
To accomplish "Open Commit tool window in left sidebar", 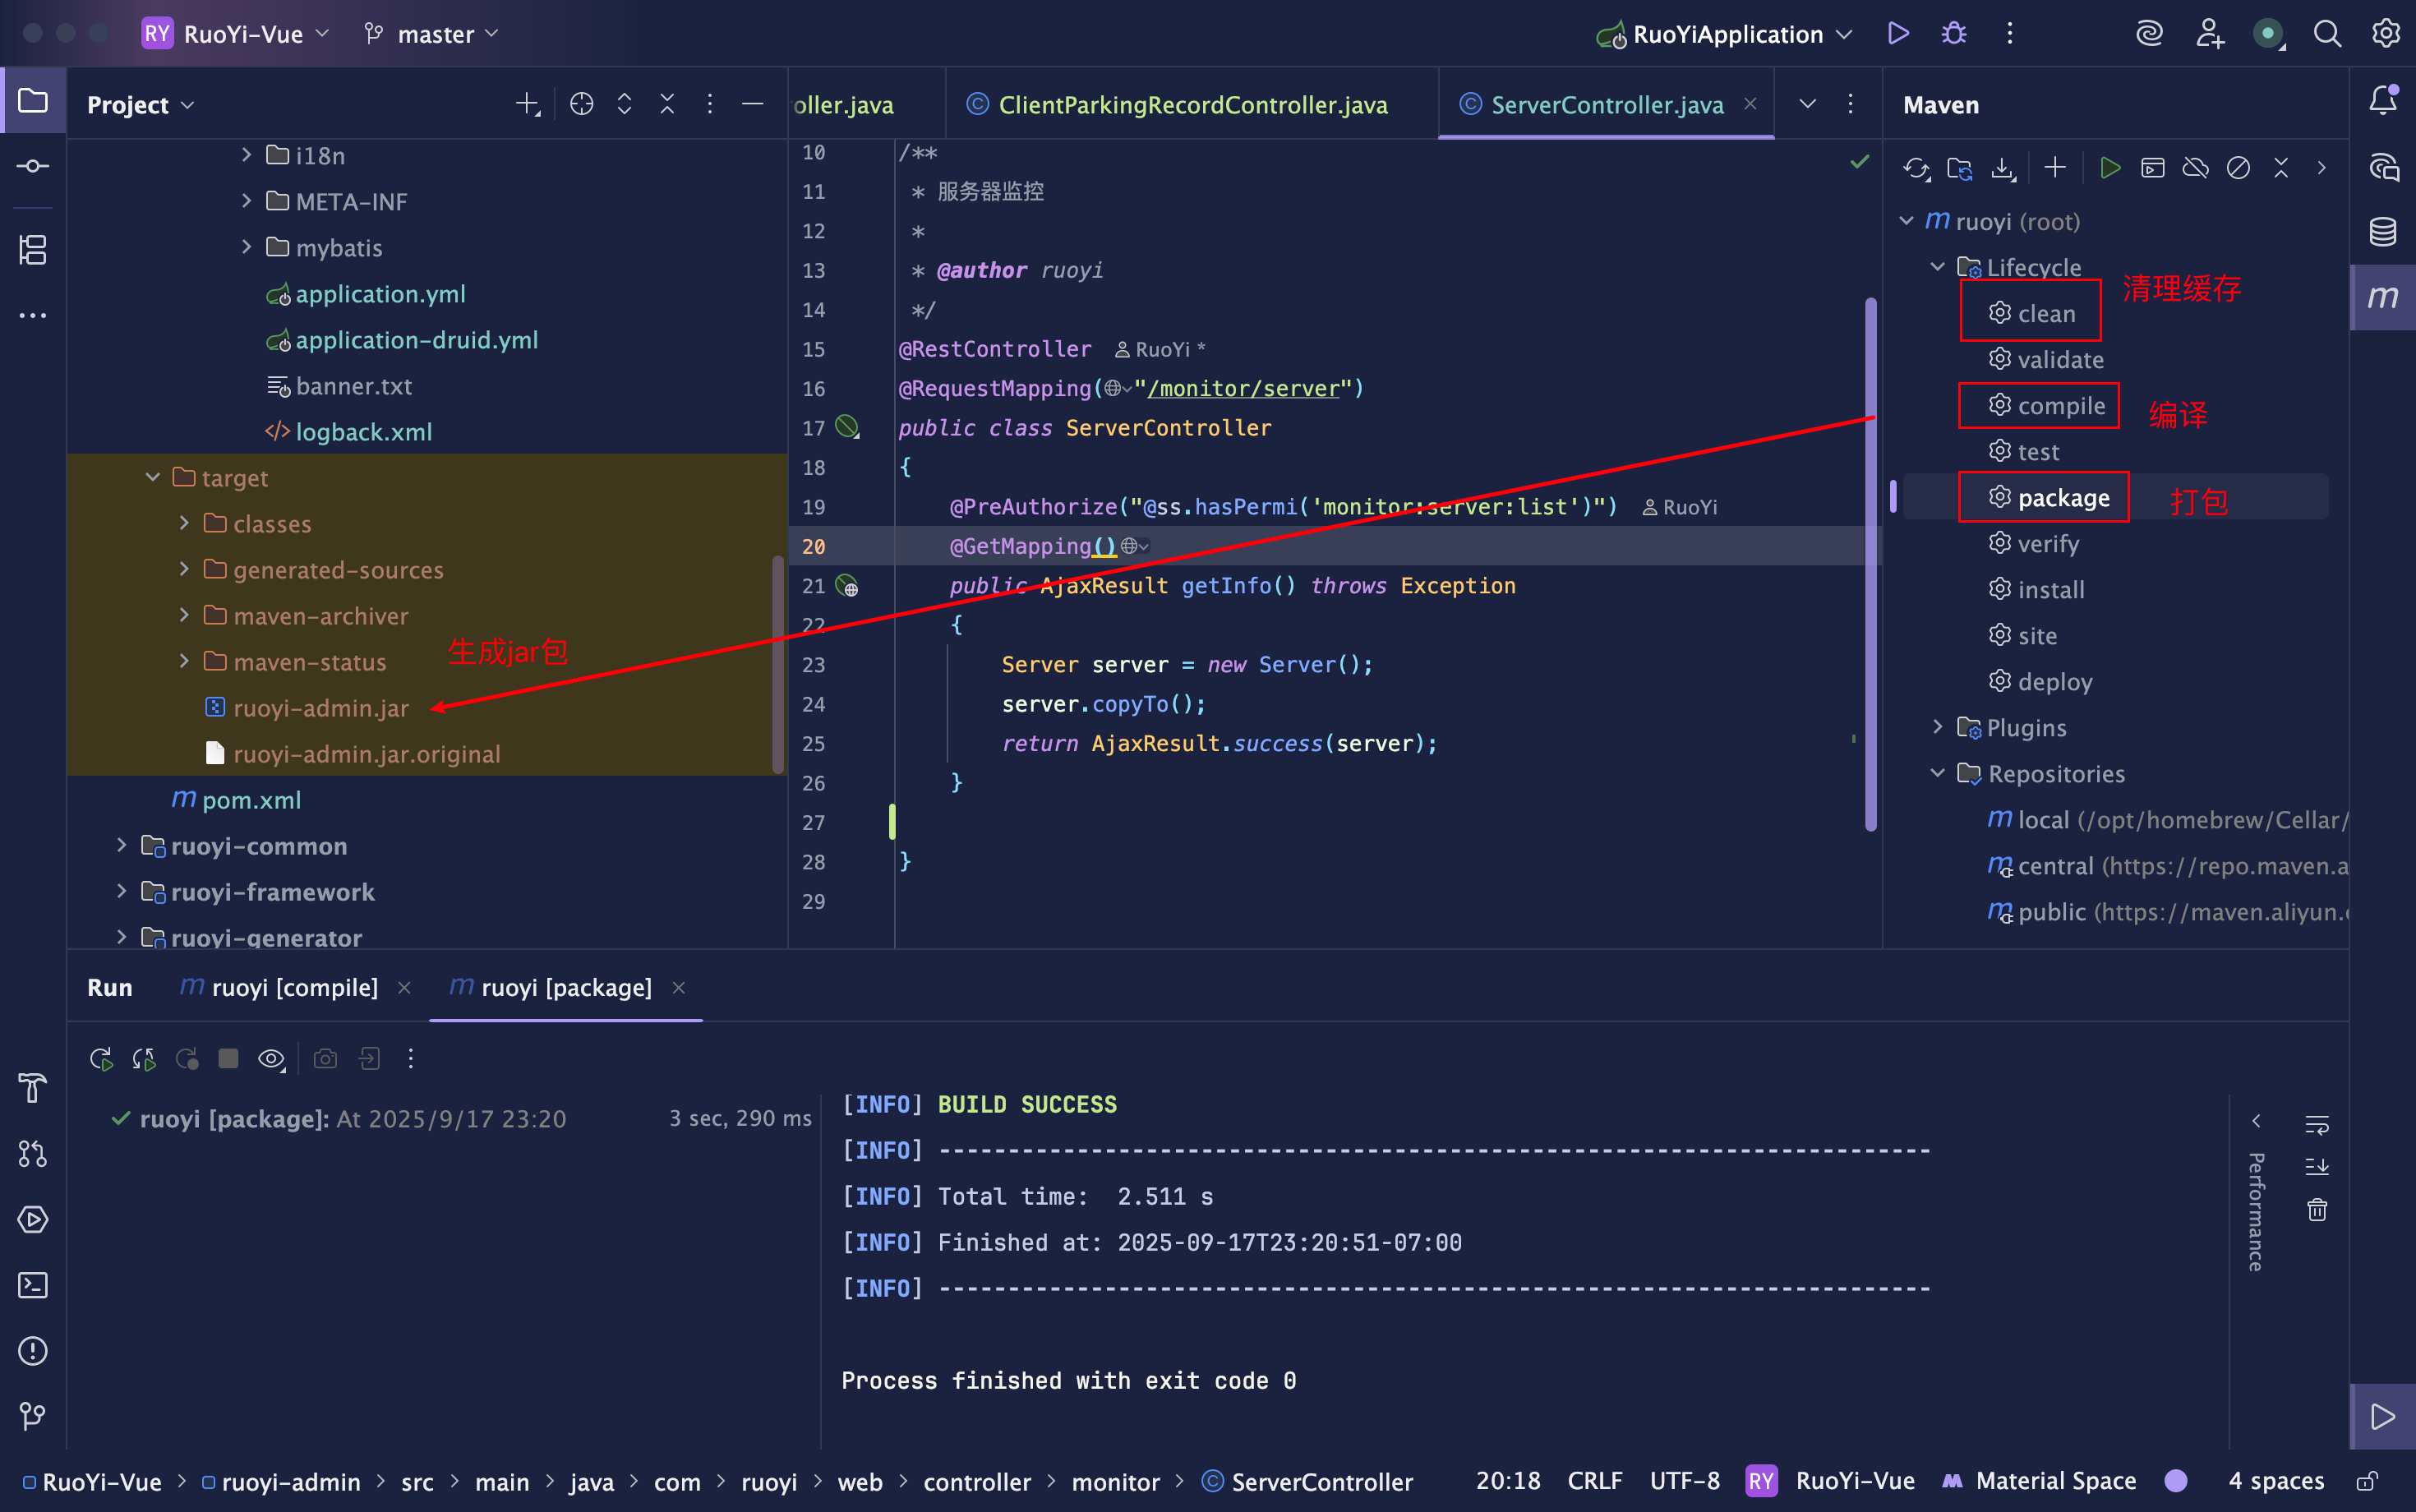I will click(33, 166).
